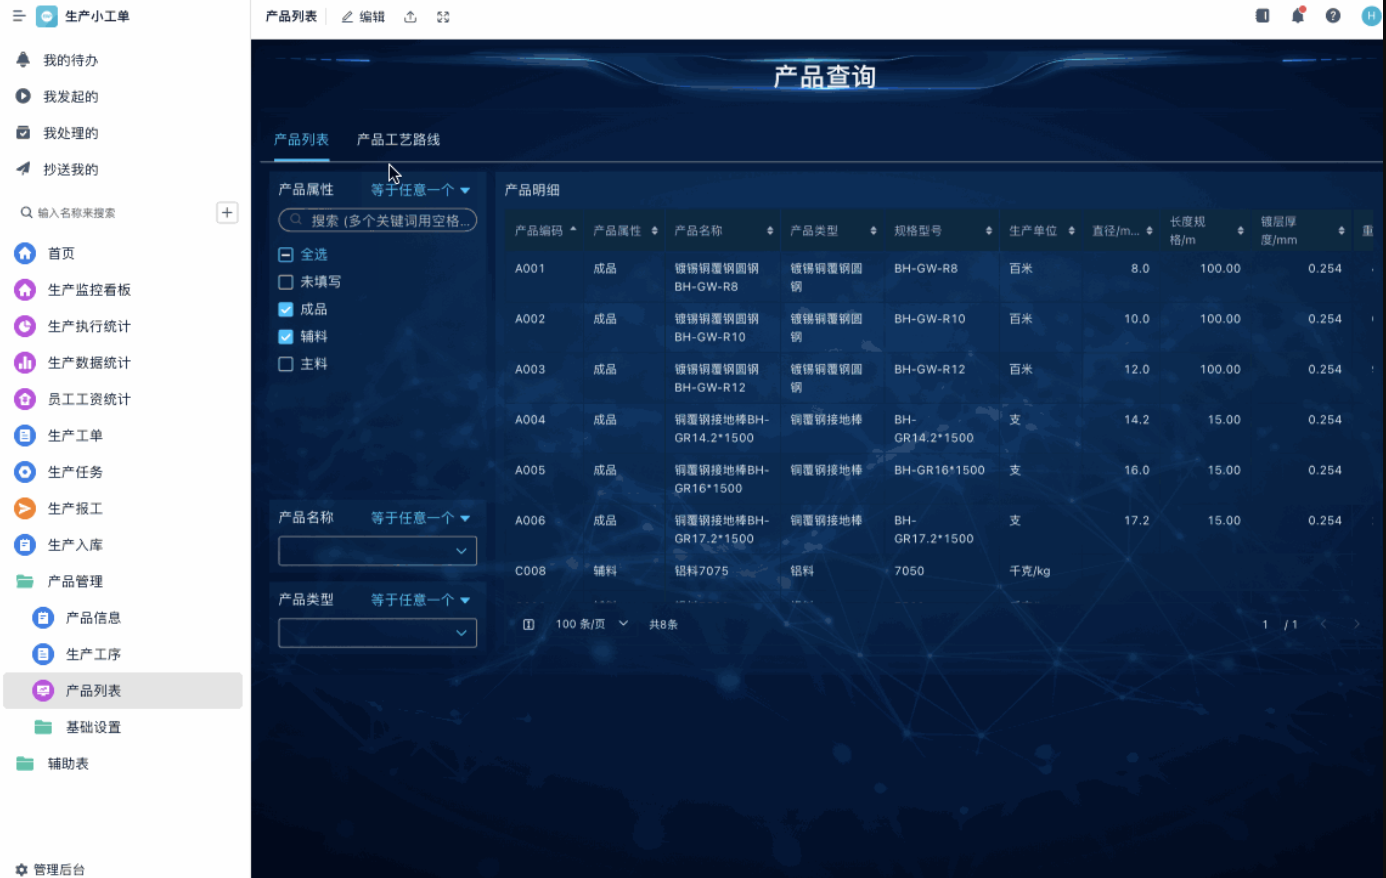Click the sidebar name search field

point(114,213)
